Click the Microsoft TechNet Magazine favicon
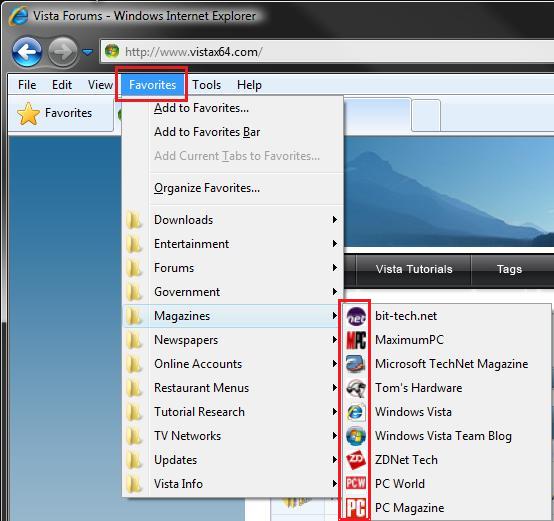This screenshot has width=554, height=521. pyautogui.click(x=356, y=364)
